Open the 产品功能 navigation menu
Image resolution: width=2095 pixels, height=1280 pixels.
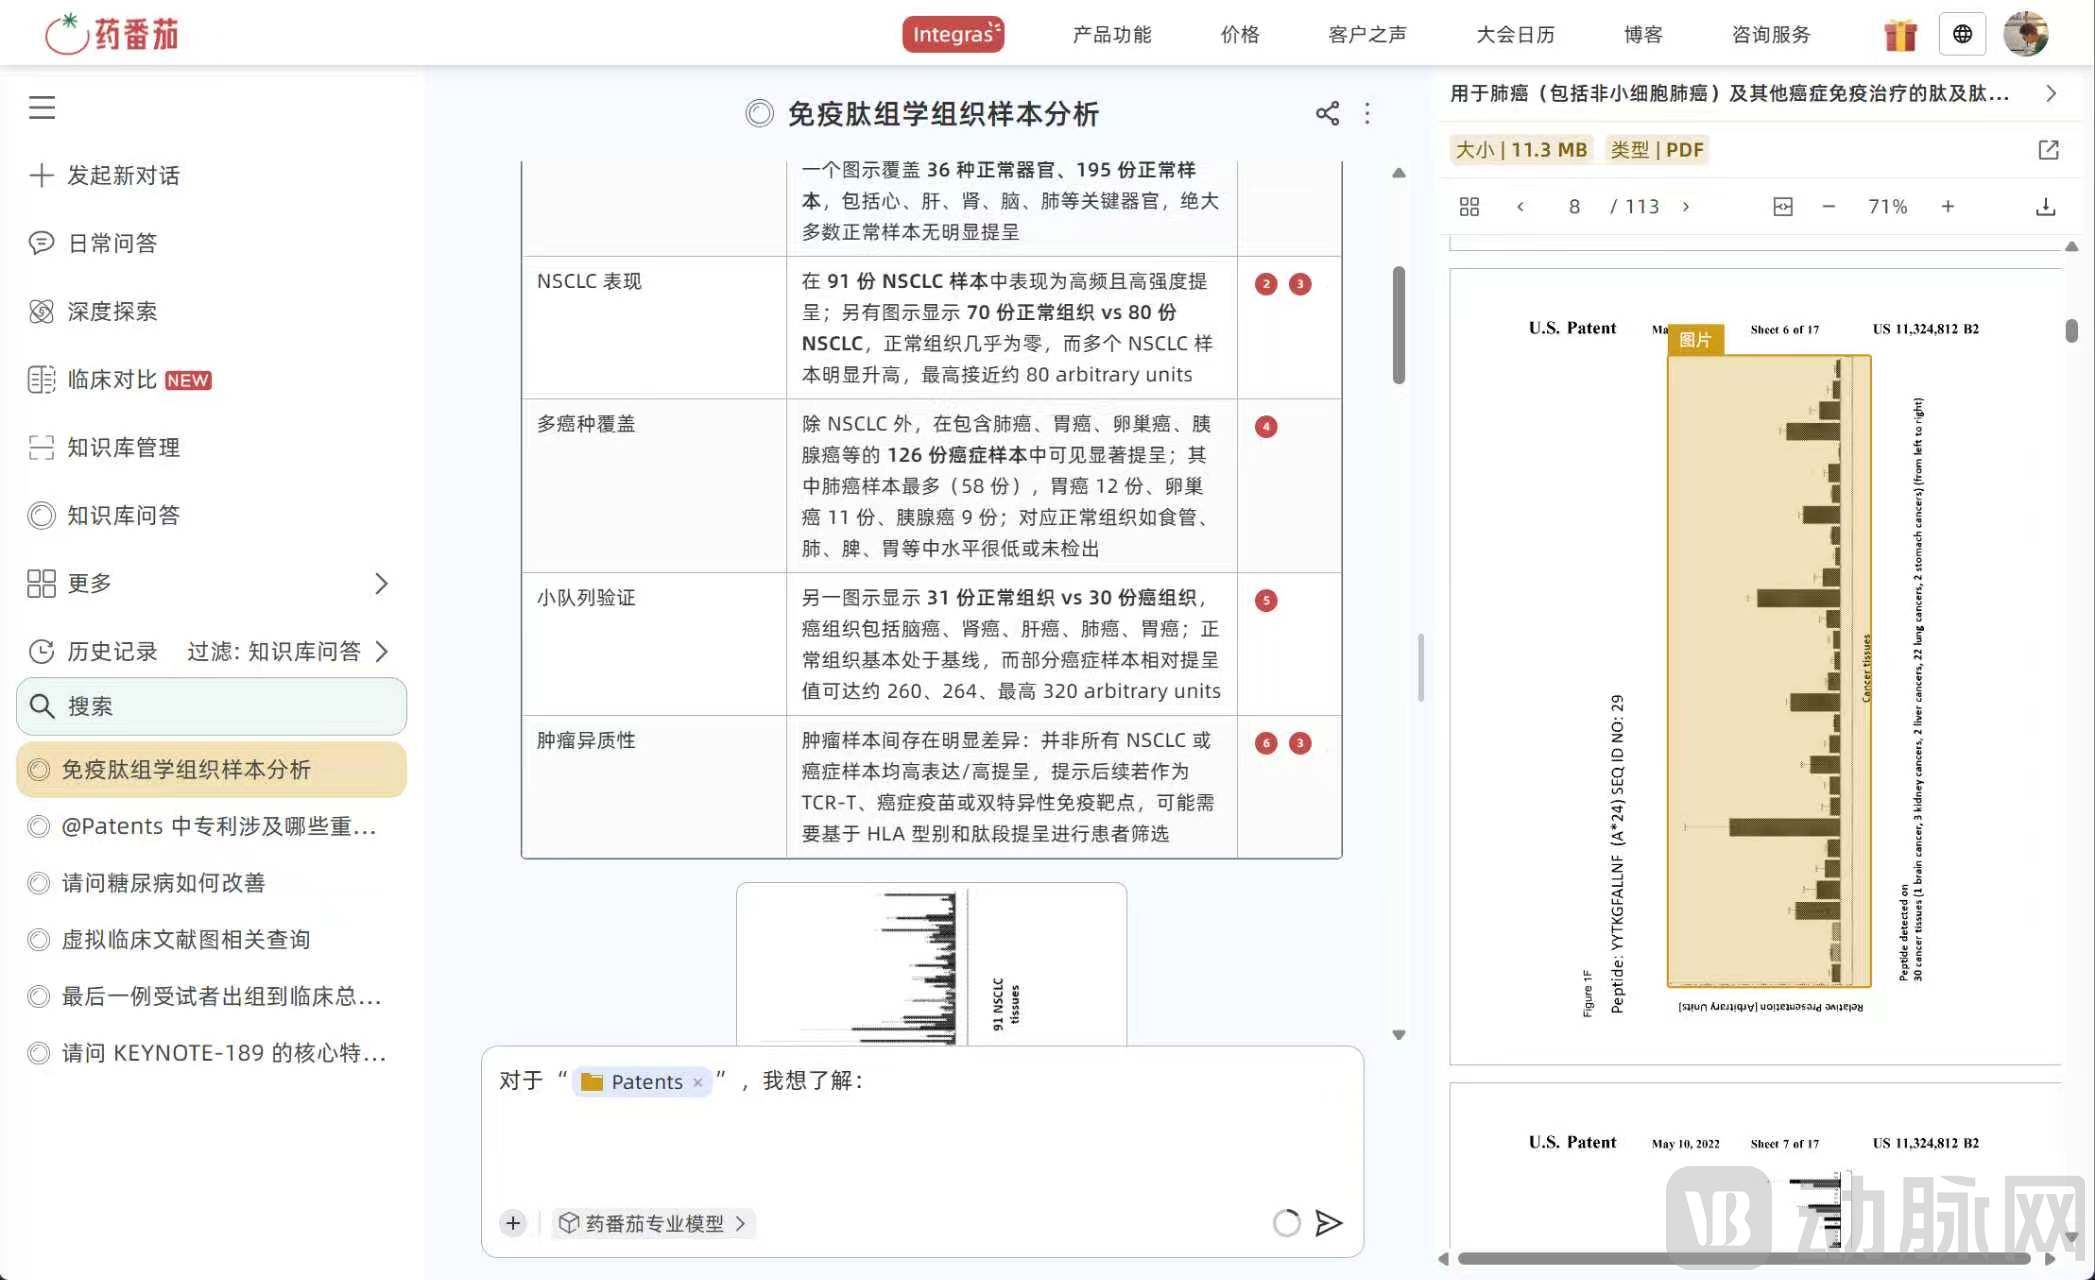[1112, 34]
